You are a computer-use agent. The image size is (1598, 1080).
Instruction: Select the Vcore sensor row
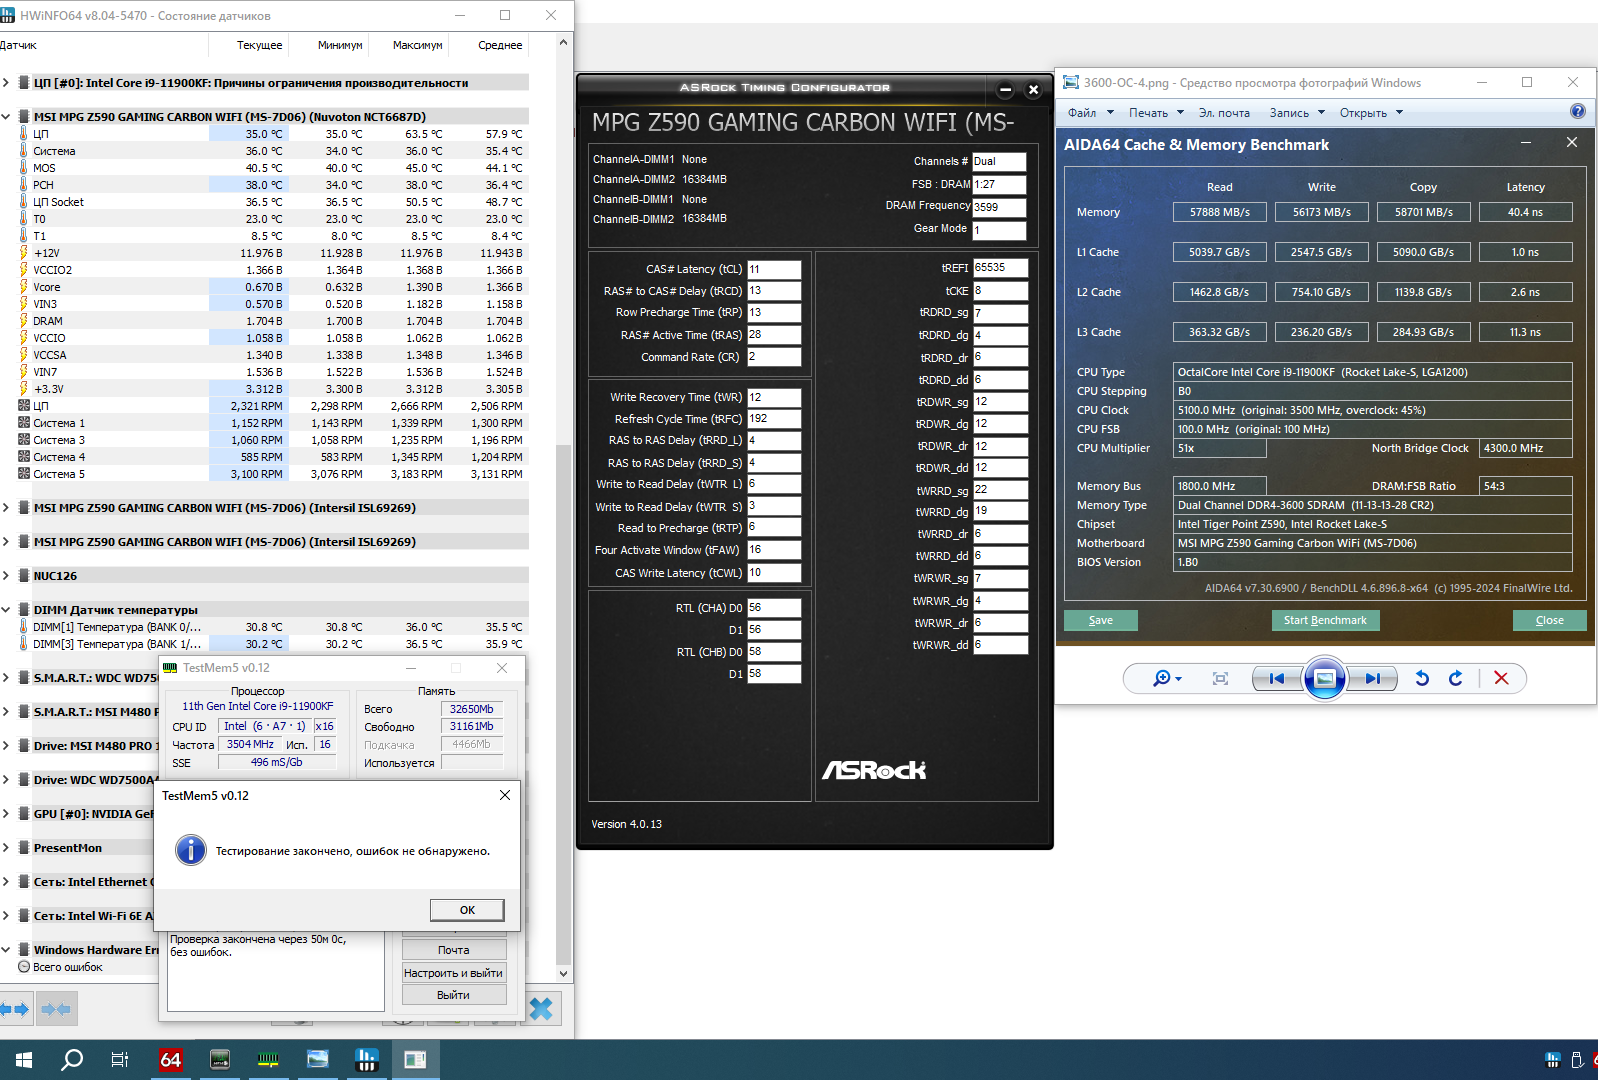(x=264, y=287)
